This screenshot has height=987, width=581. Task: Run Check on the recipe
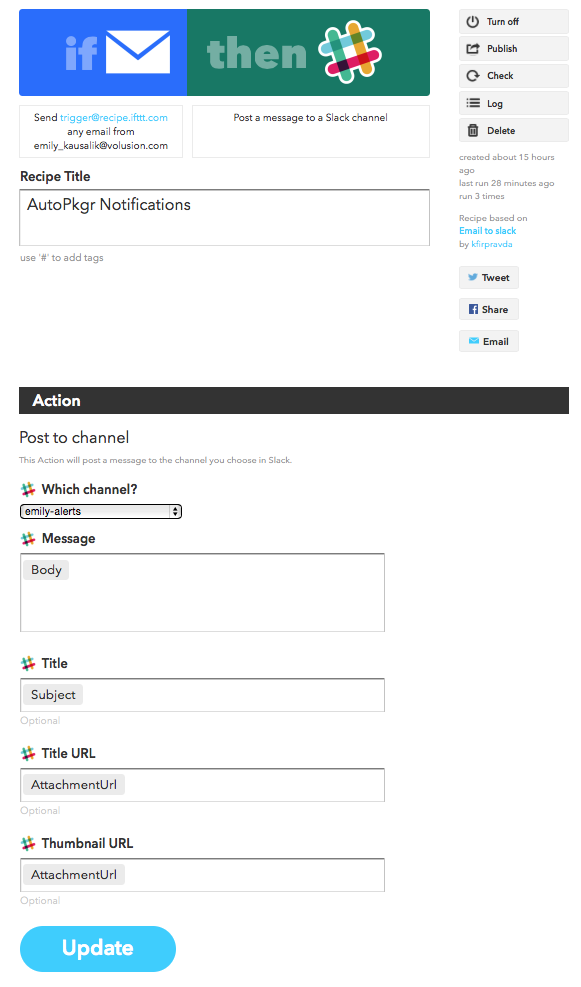pyautogui.click(x=513, y=76)
